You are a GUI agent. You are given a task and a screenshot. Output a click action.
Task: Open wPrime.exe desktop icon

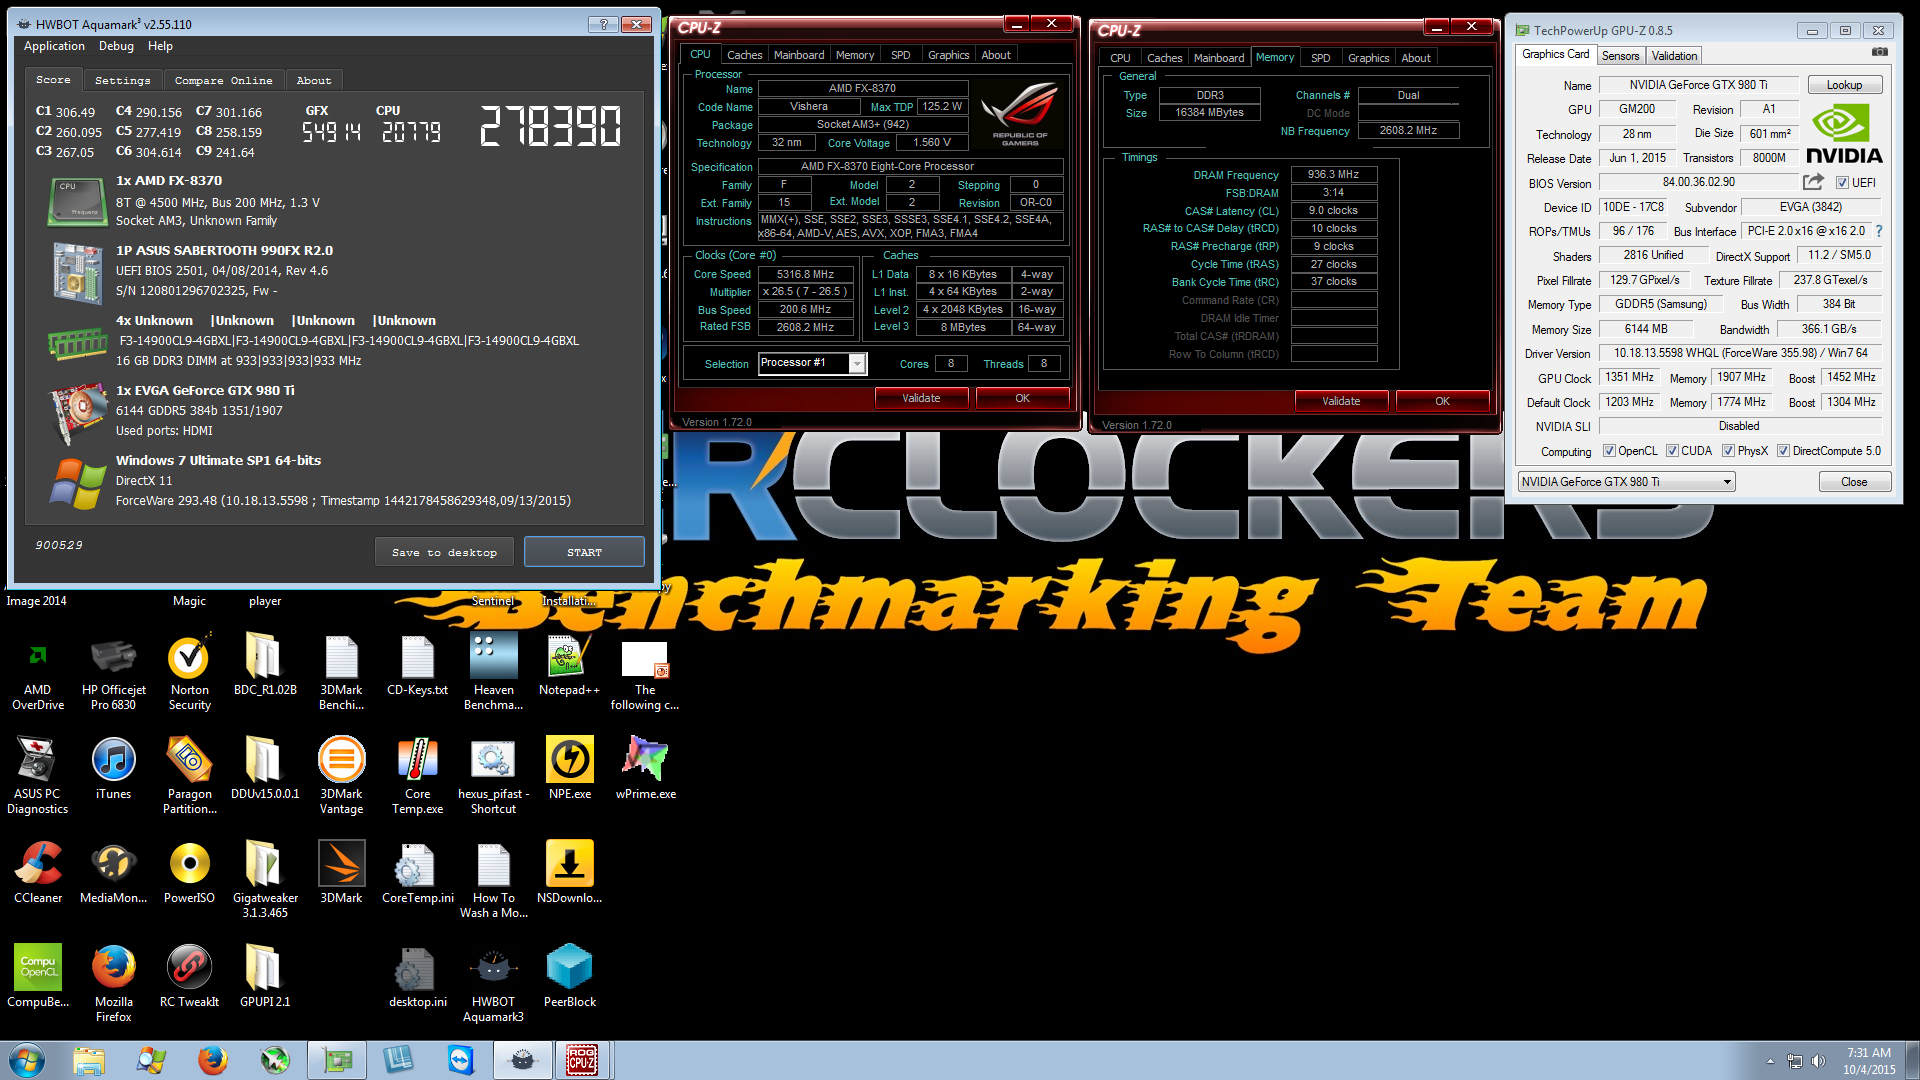646,768
